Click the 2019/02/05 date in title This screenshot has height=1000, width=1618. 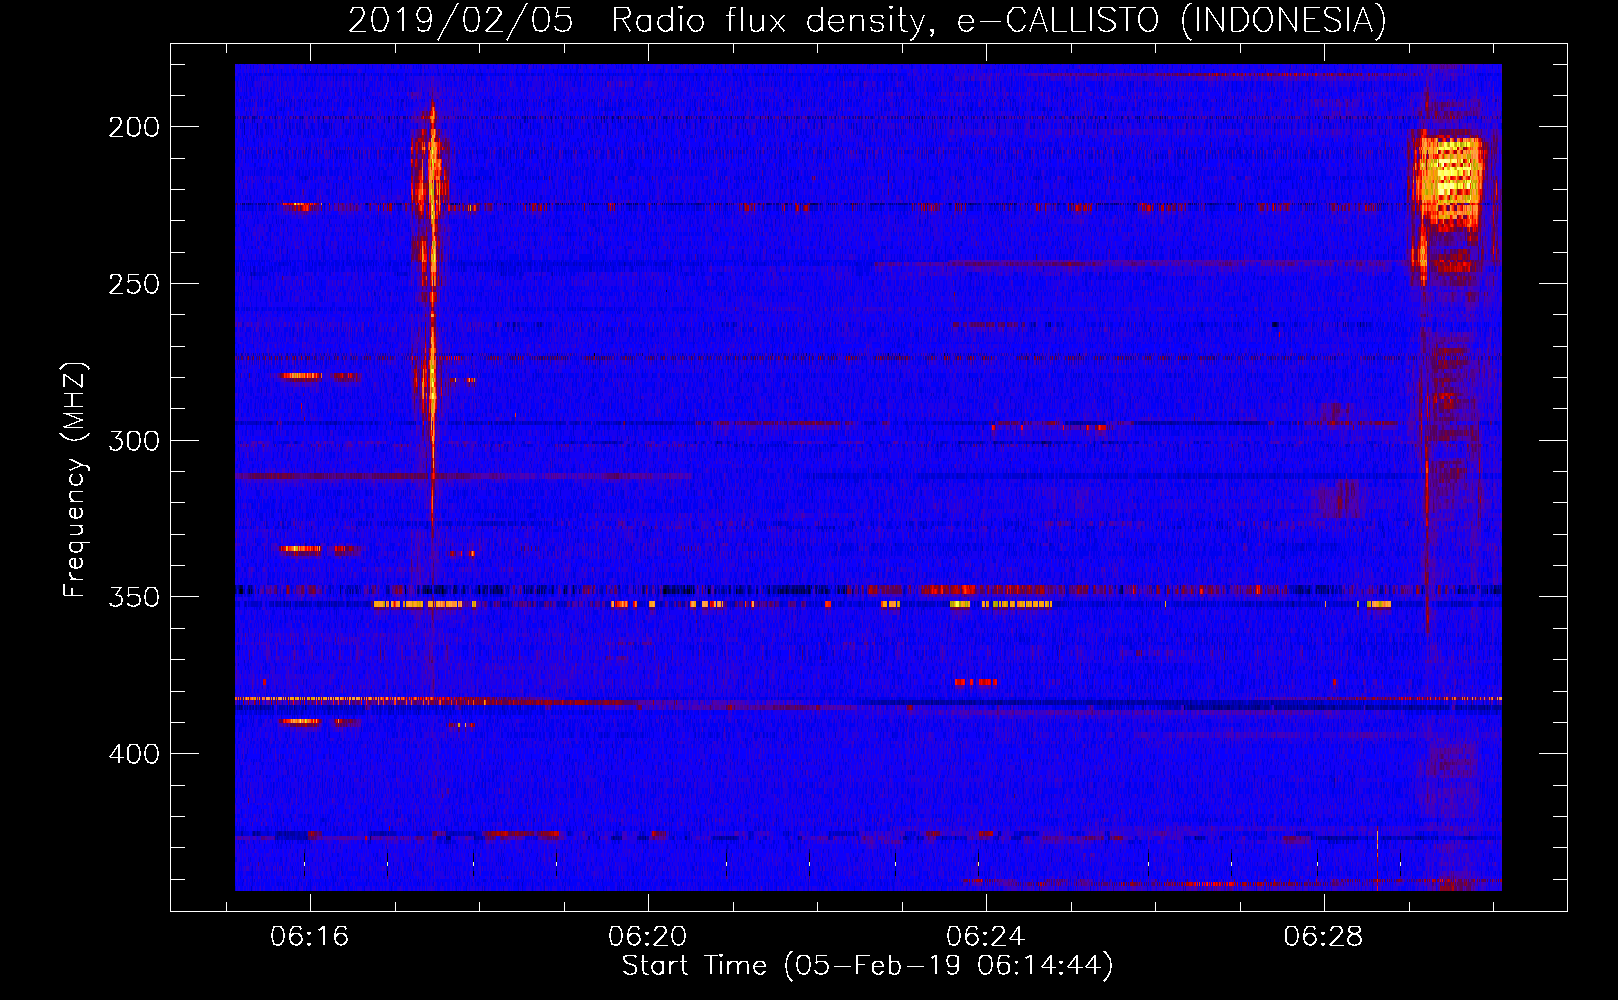pyautogui.click(x=461, y=21)
